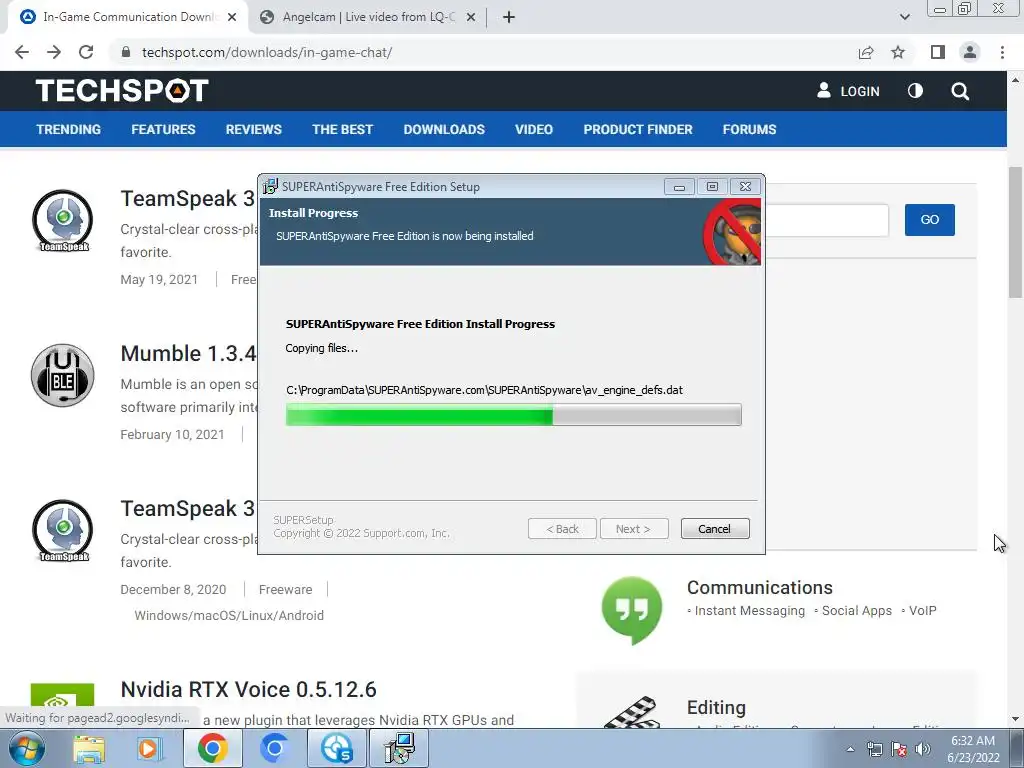Screen dimensions: 1024x768
Task: Open Mumble 1.3.4 title link
Action: click(x=188, y=353)
